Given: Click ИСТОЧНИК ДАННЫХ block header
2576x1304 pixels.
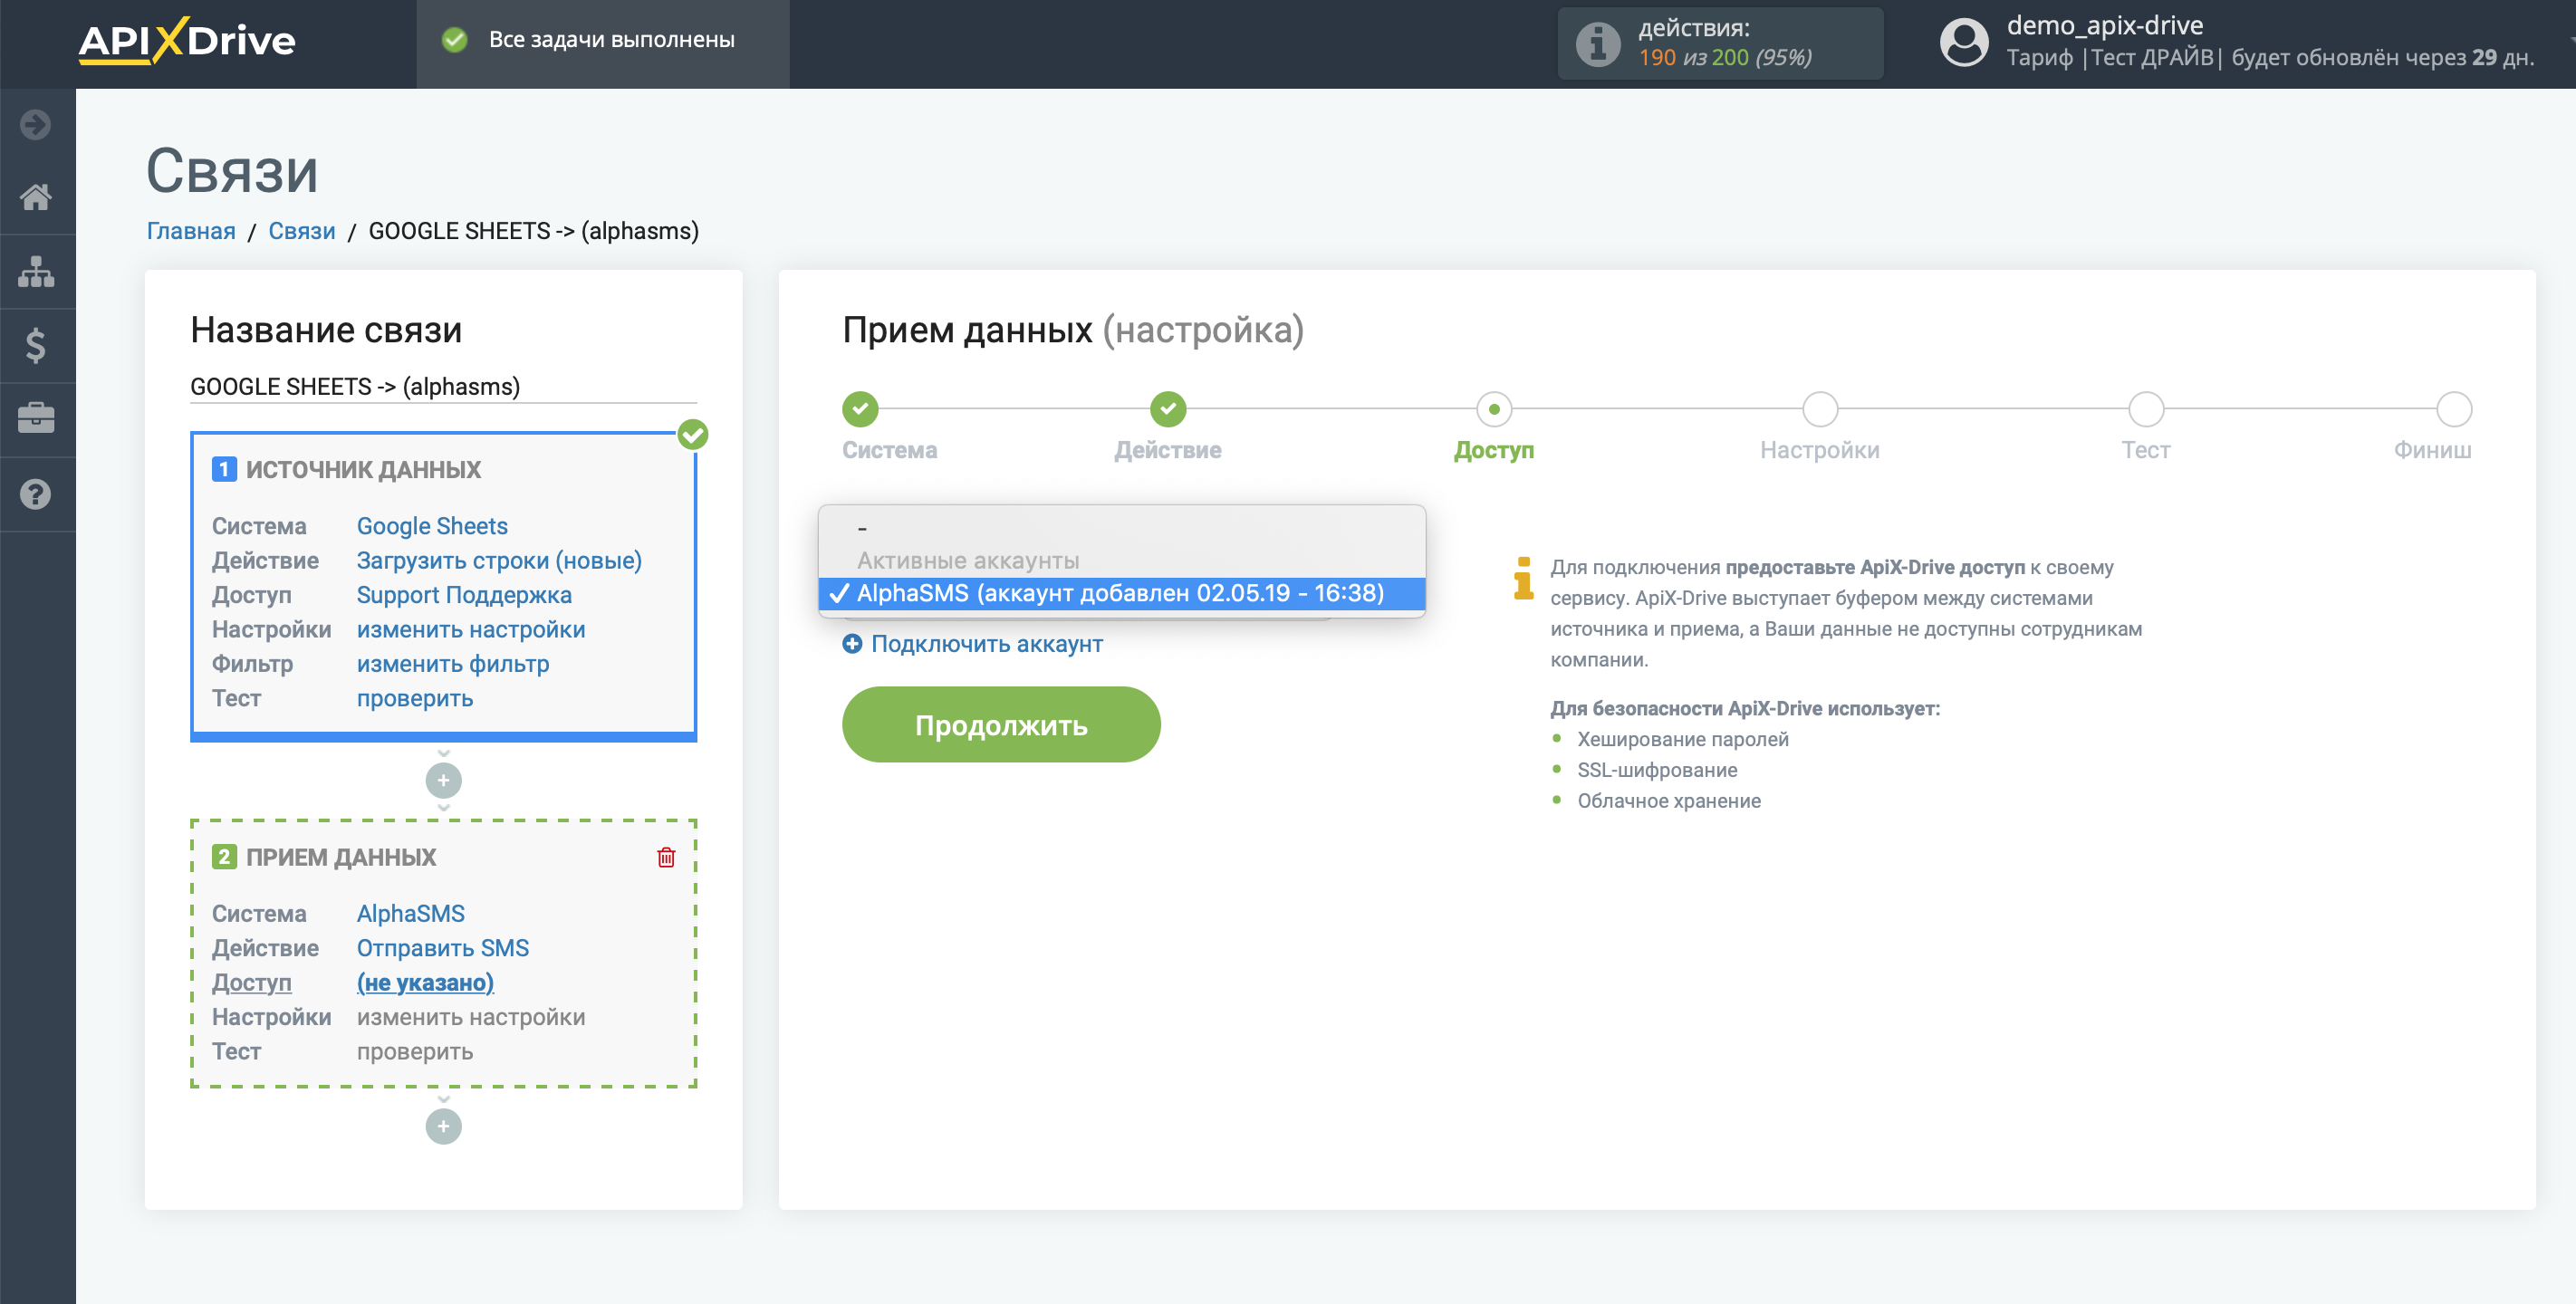Looking at the screenshot, I should tap(363, 470).
